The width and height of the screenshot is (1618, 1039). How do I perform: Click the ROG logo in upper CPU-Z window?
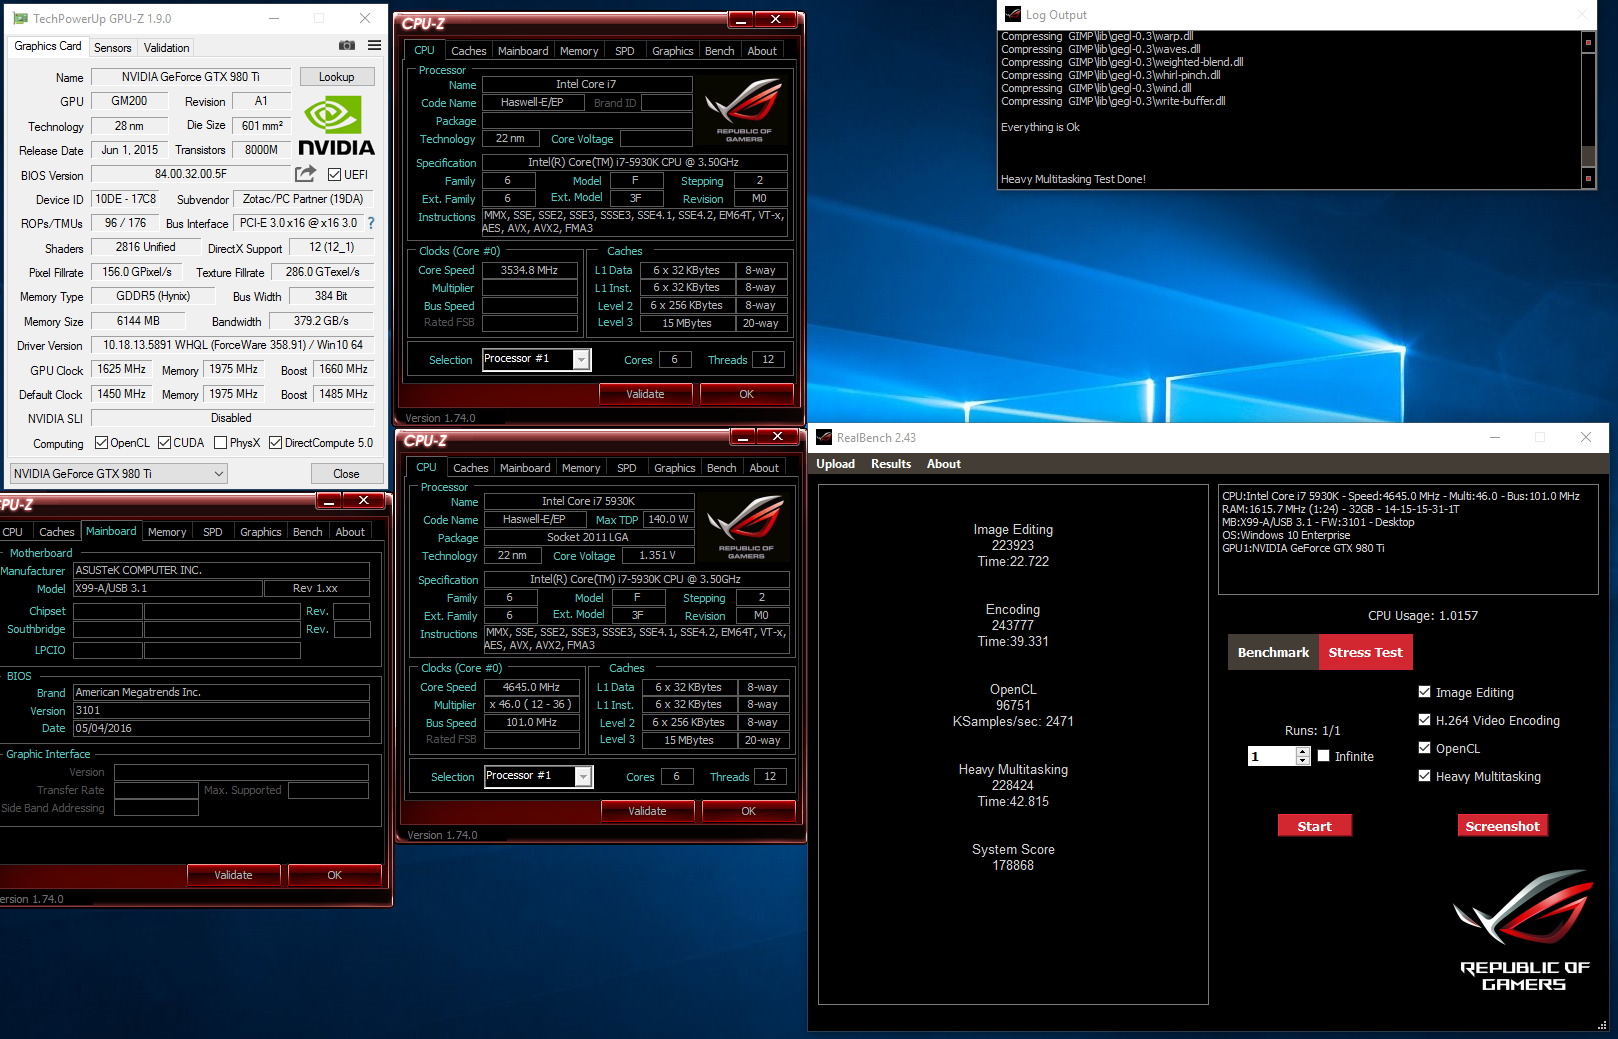click(x=743, y=111)
